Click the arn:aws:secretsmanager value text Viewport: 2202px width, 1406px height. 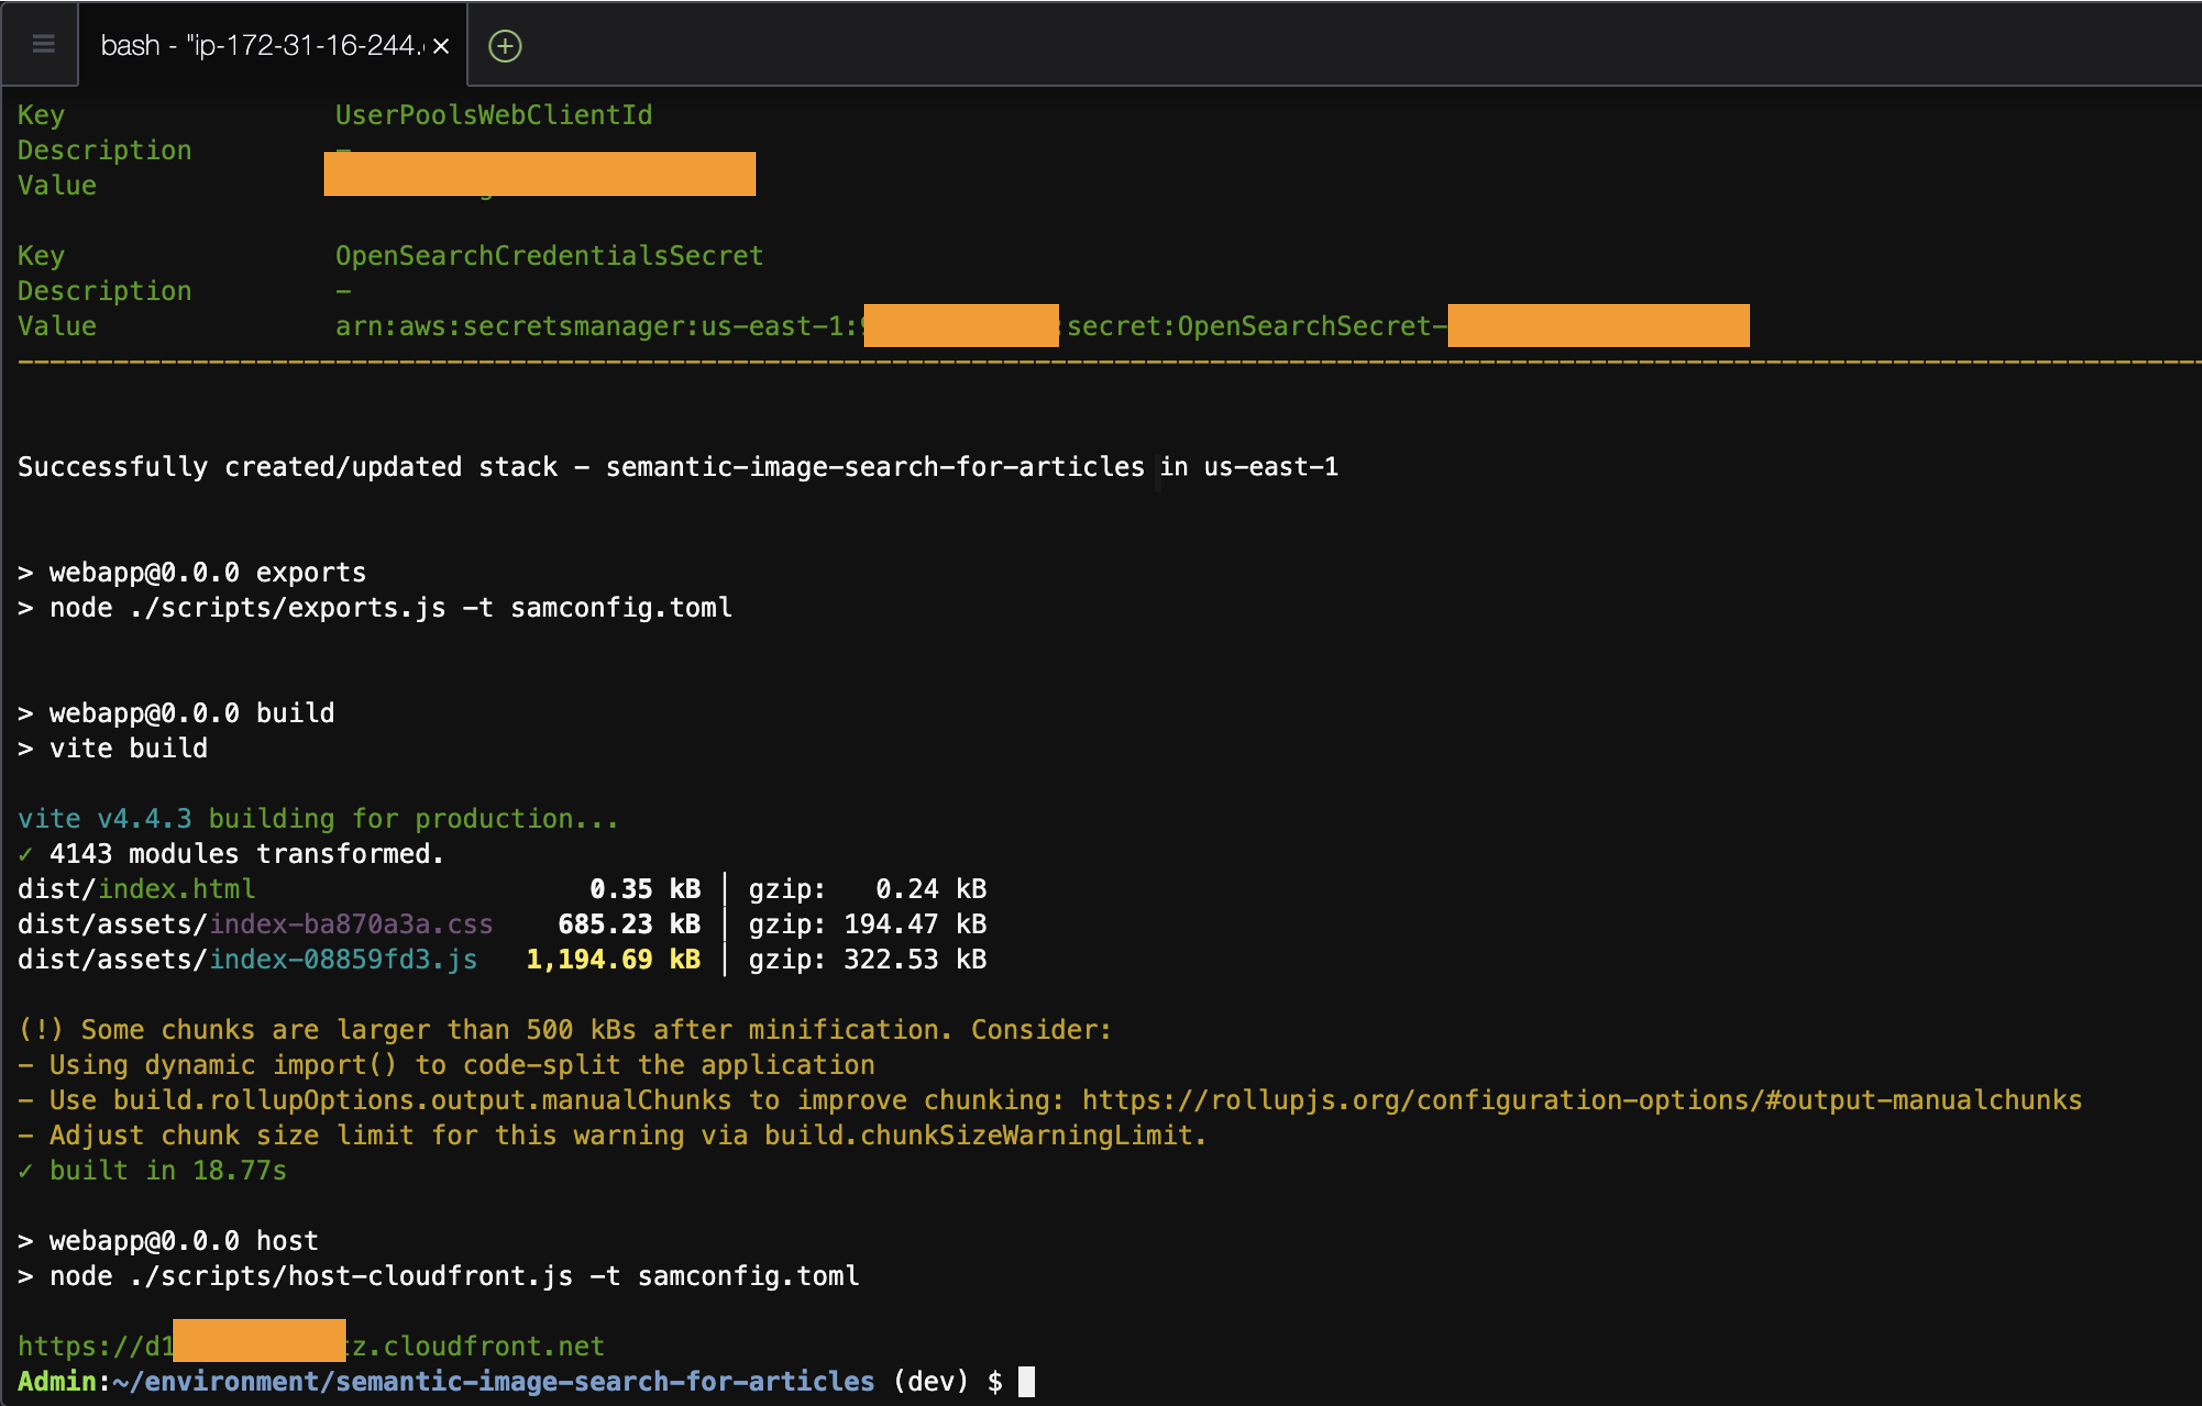pyautogui.click(x=597, y=326)
